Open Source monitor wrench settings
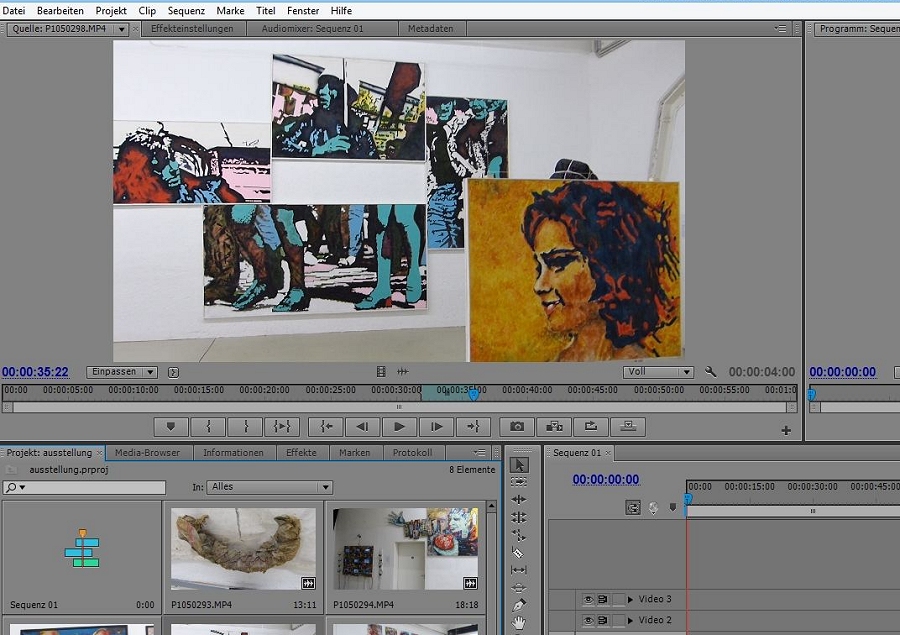This screenshot has width=900, height=635. [x=711, y=372]
